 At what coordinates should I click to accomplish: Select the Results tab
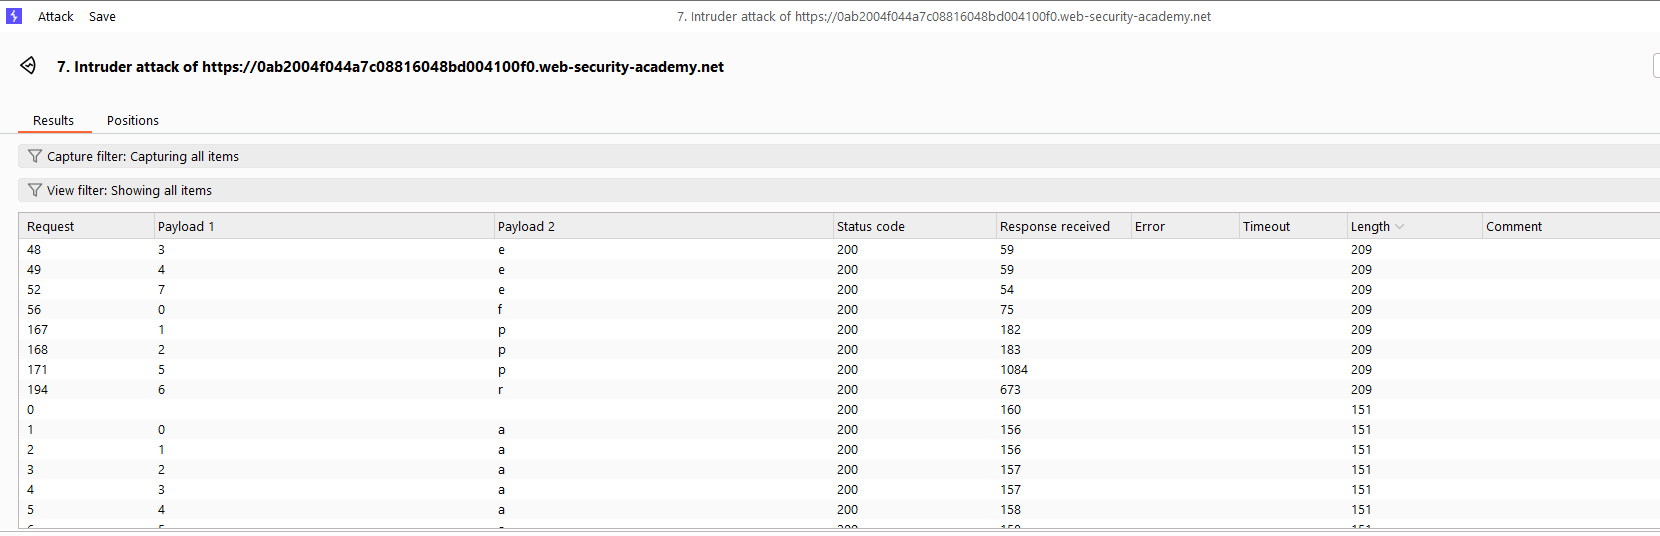pos(53,120)
